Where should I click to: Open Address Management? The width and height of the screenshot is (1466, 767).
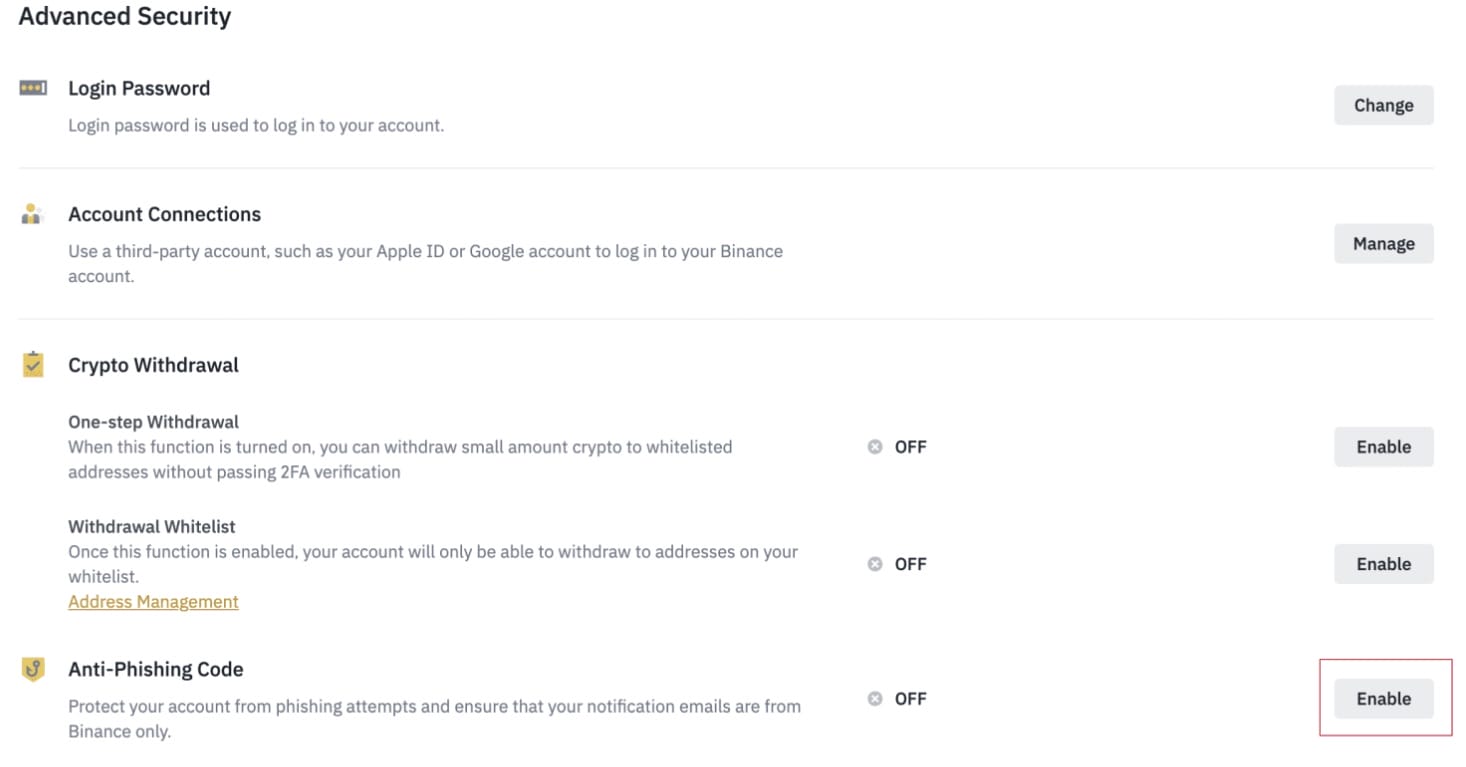click(x=153, y=601)
